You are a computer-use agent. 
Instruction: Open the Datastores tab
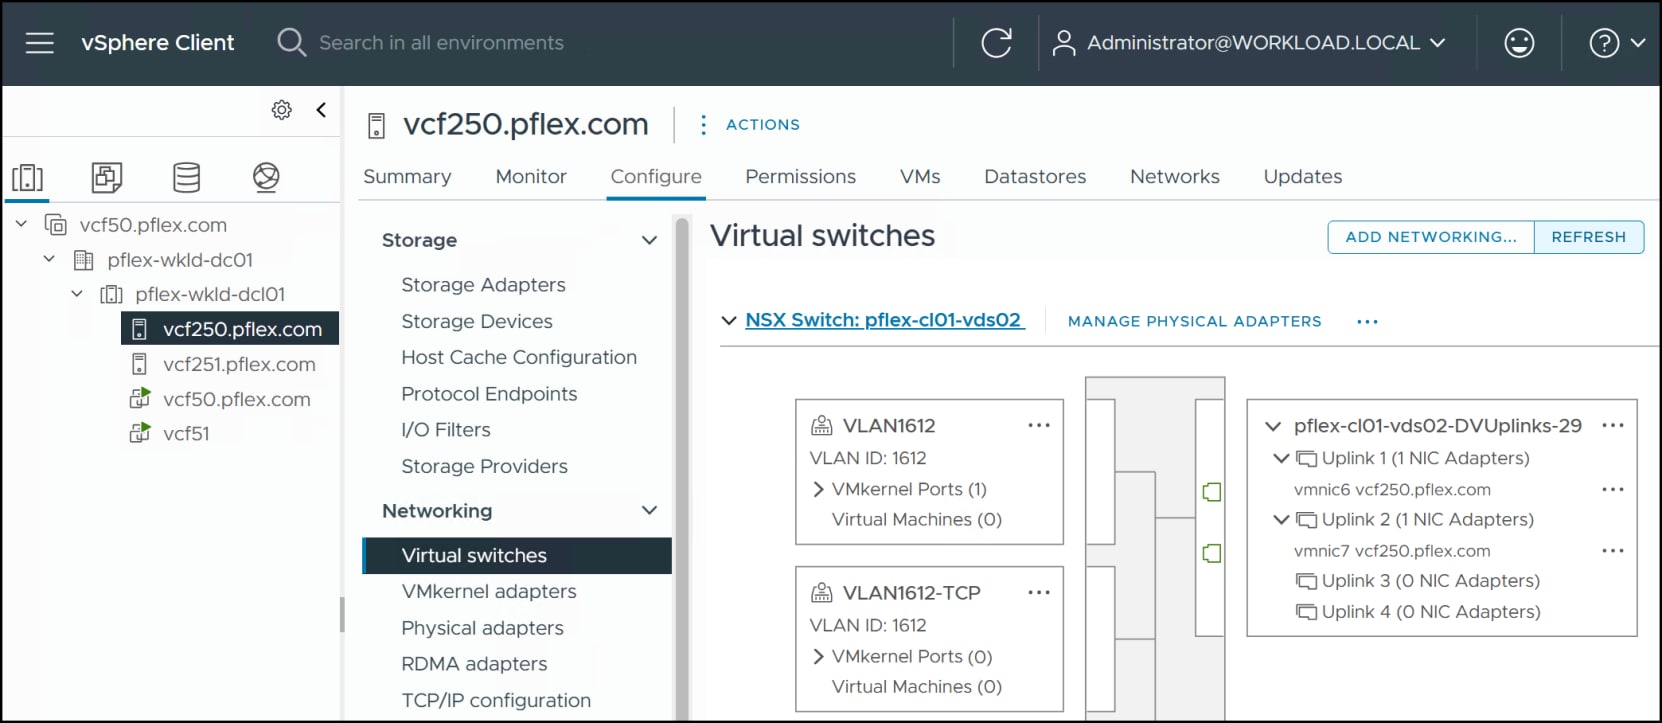1035,177
